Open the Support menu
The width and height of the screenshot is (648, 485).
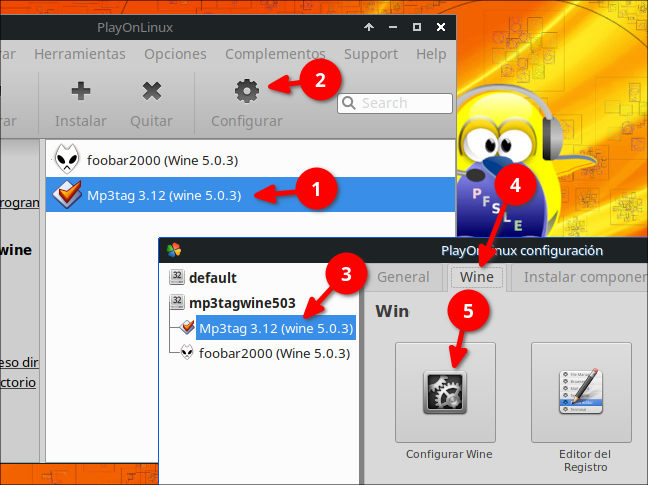371,54
